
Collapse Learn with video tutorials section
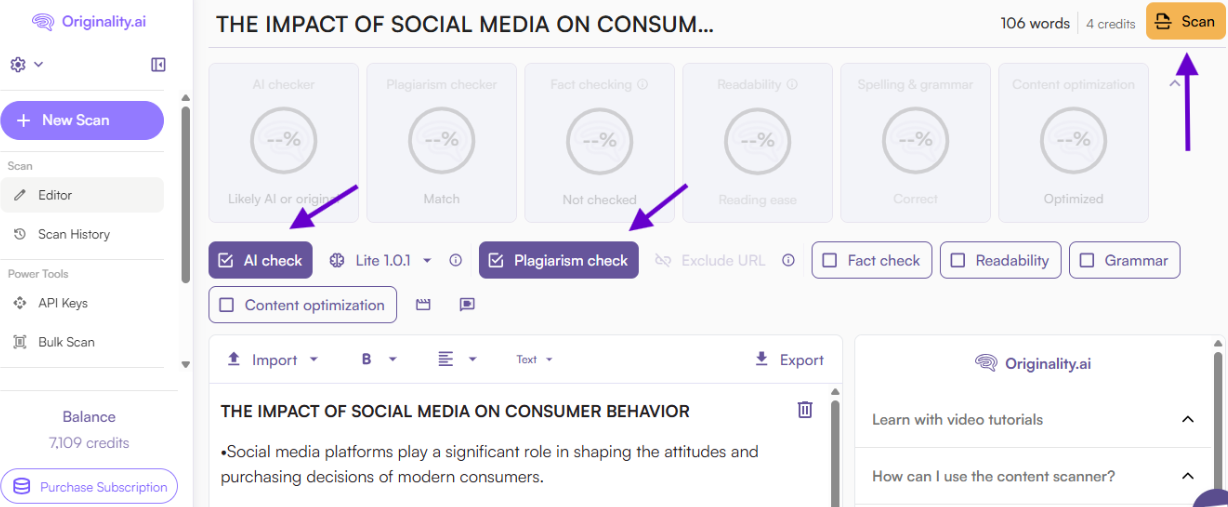coord(1188,419)
